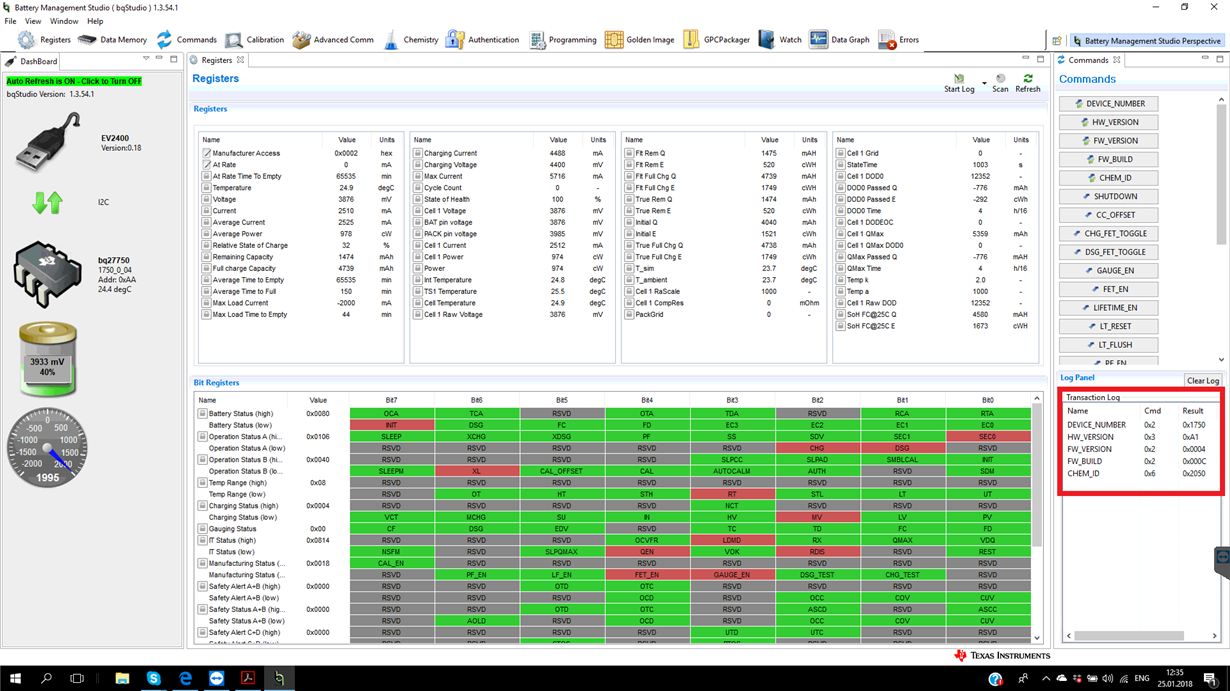
Task: Open the Calibration toolbar icon
Action: 233,40
